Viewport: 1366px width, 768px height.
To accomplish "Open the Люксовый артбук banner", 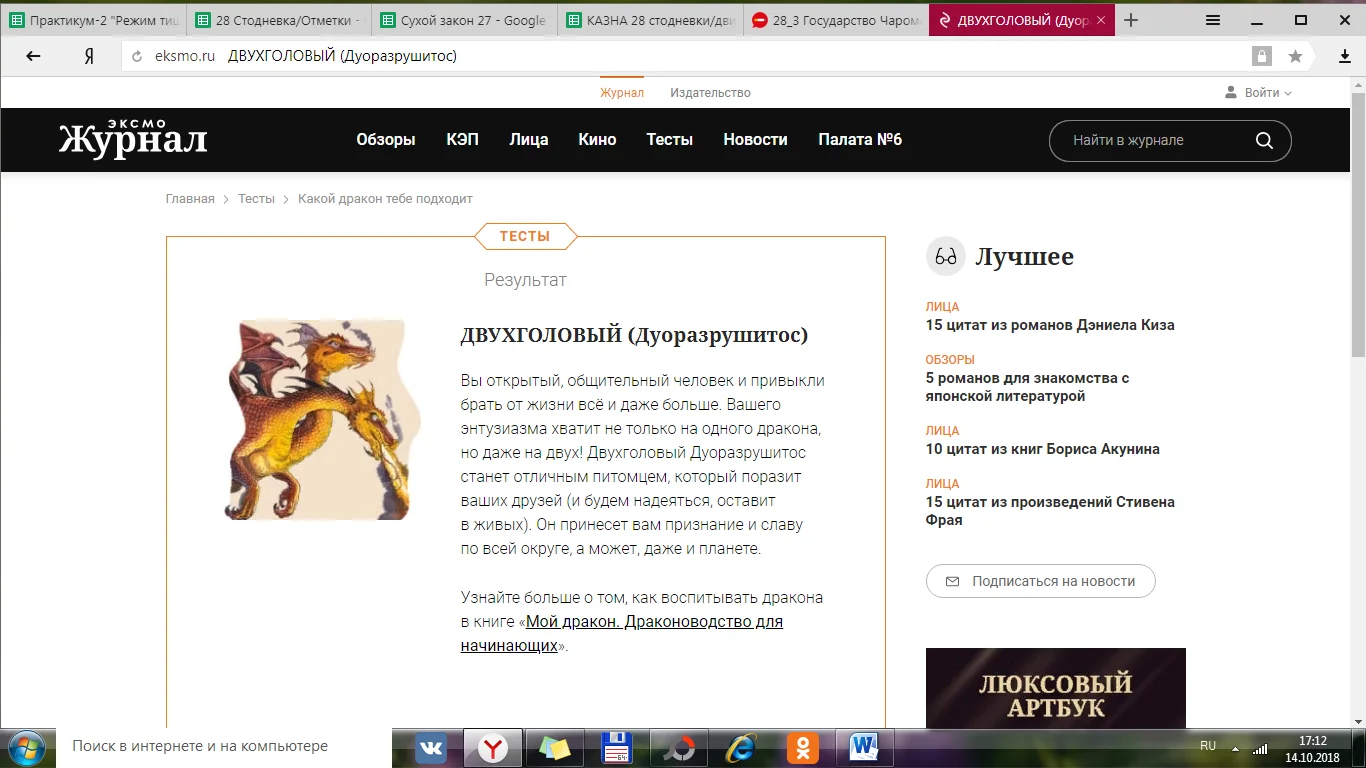I will 1056,688.
